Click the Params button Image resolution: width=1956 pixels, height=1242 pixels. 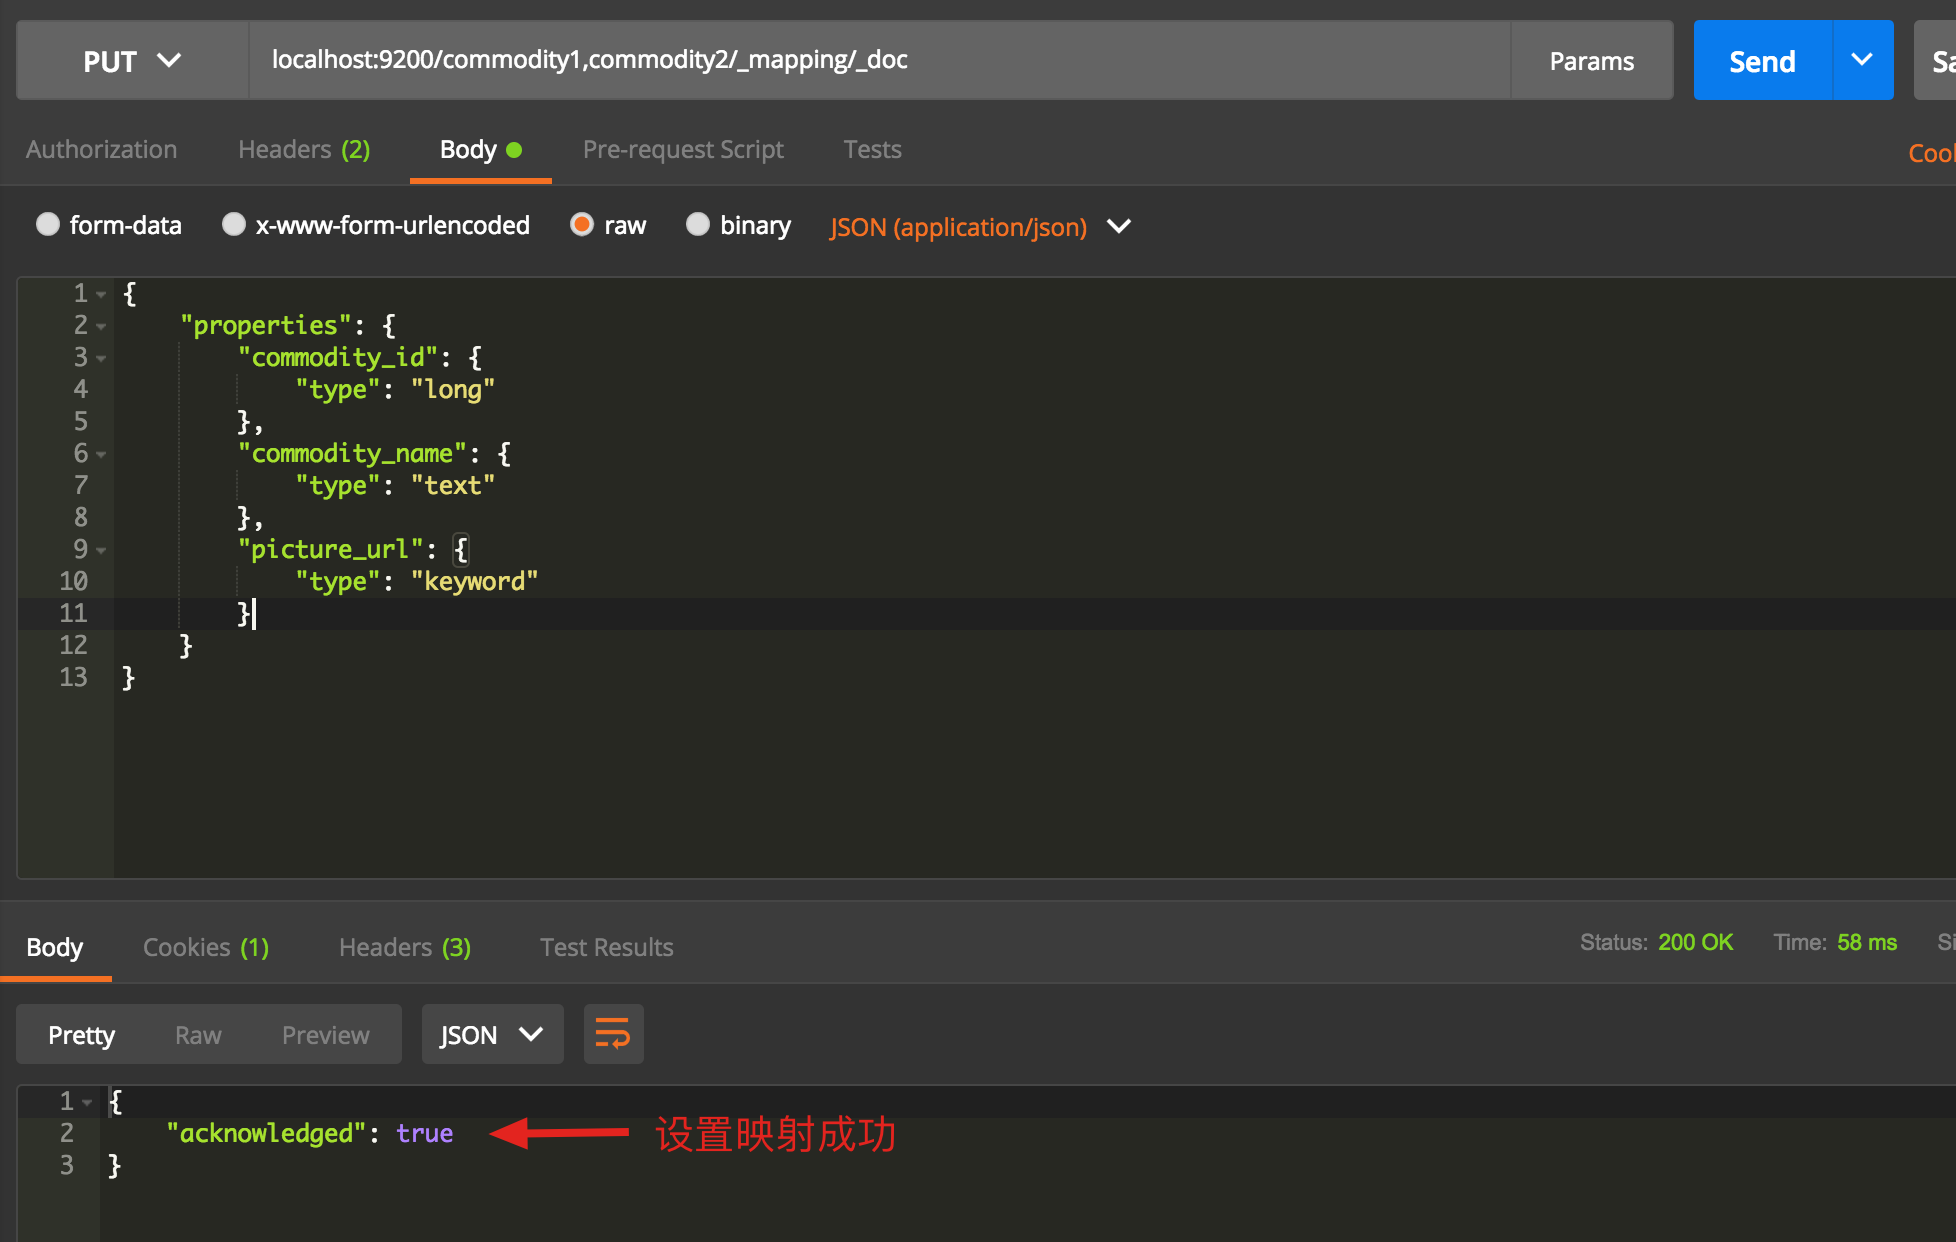(x=1591, y=61)
